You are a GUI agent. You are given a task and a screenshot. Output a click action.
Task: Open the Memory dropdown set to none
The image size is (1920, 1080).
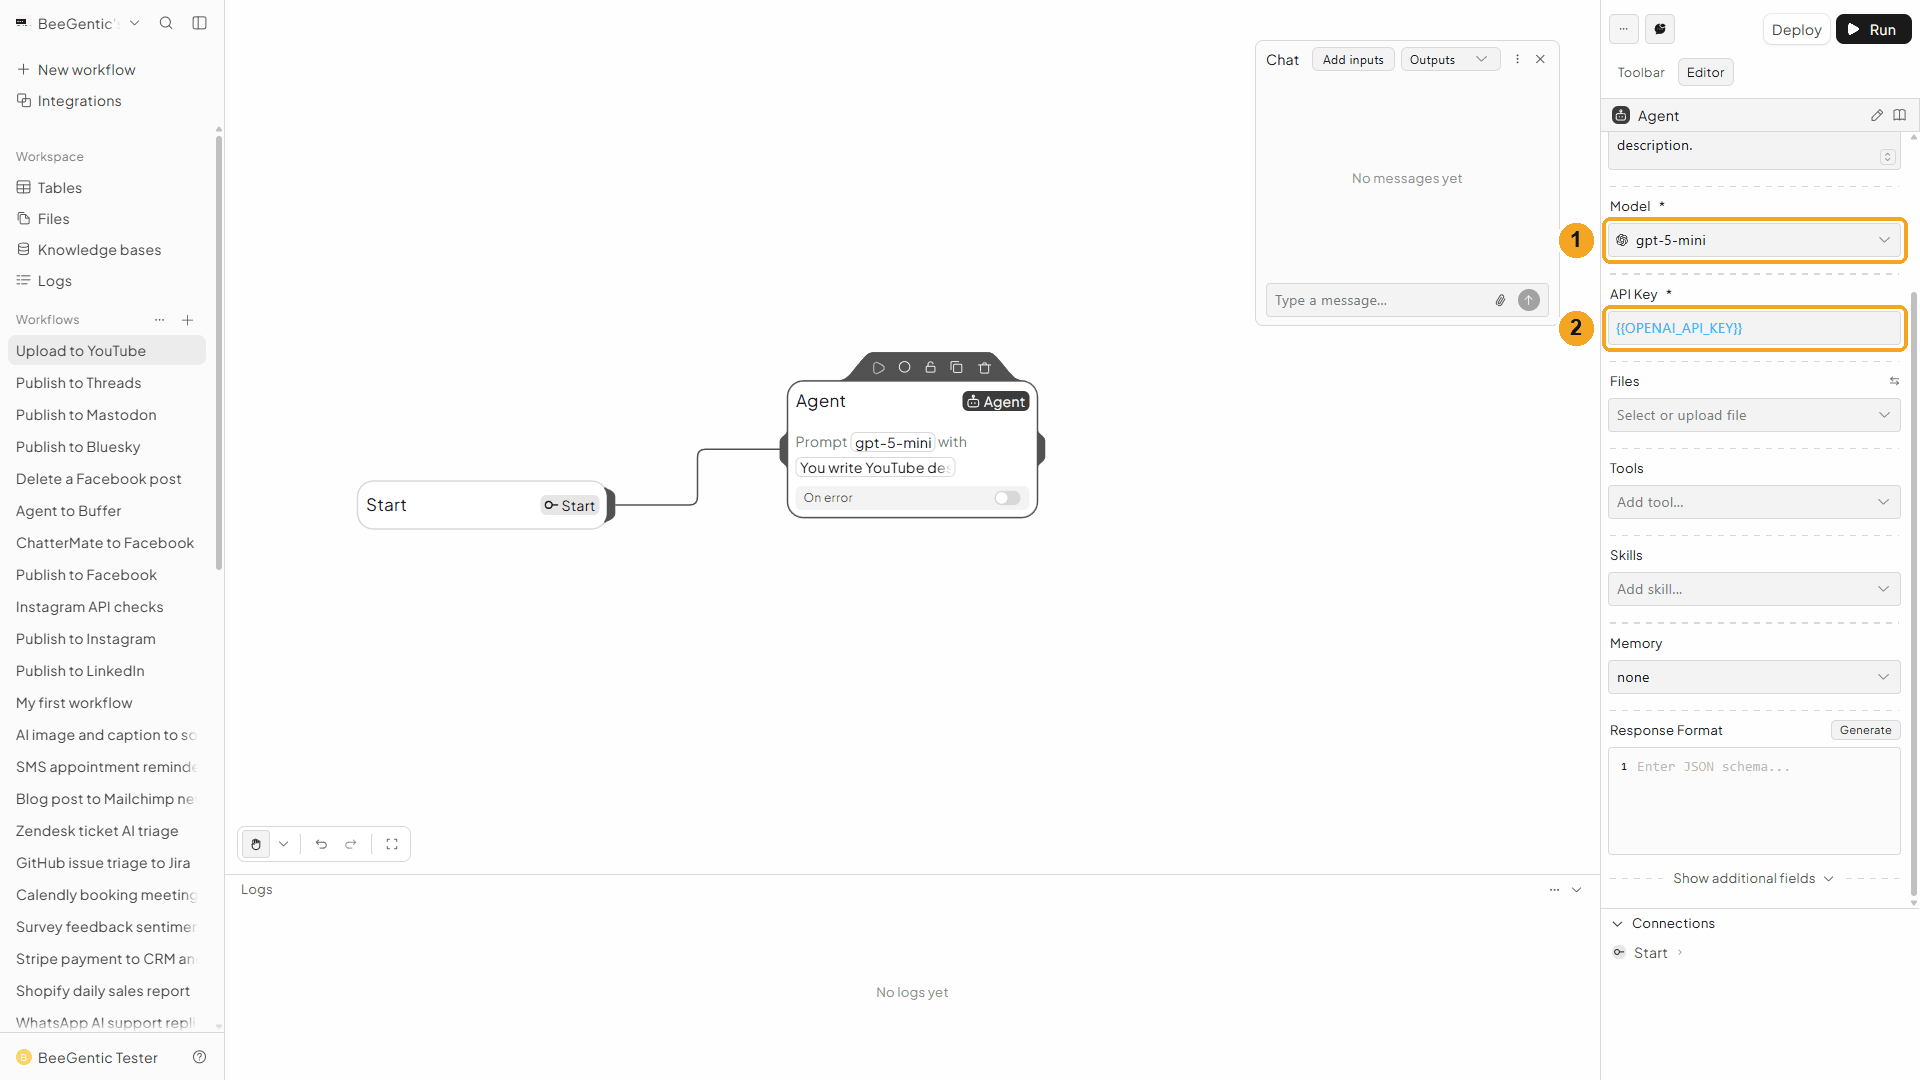[x=1754, y=677]
